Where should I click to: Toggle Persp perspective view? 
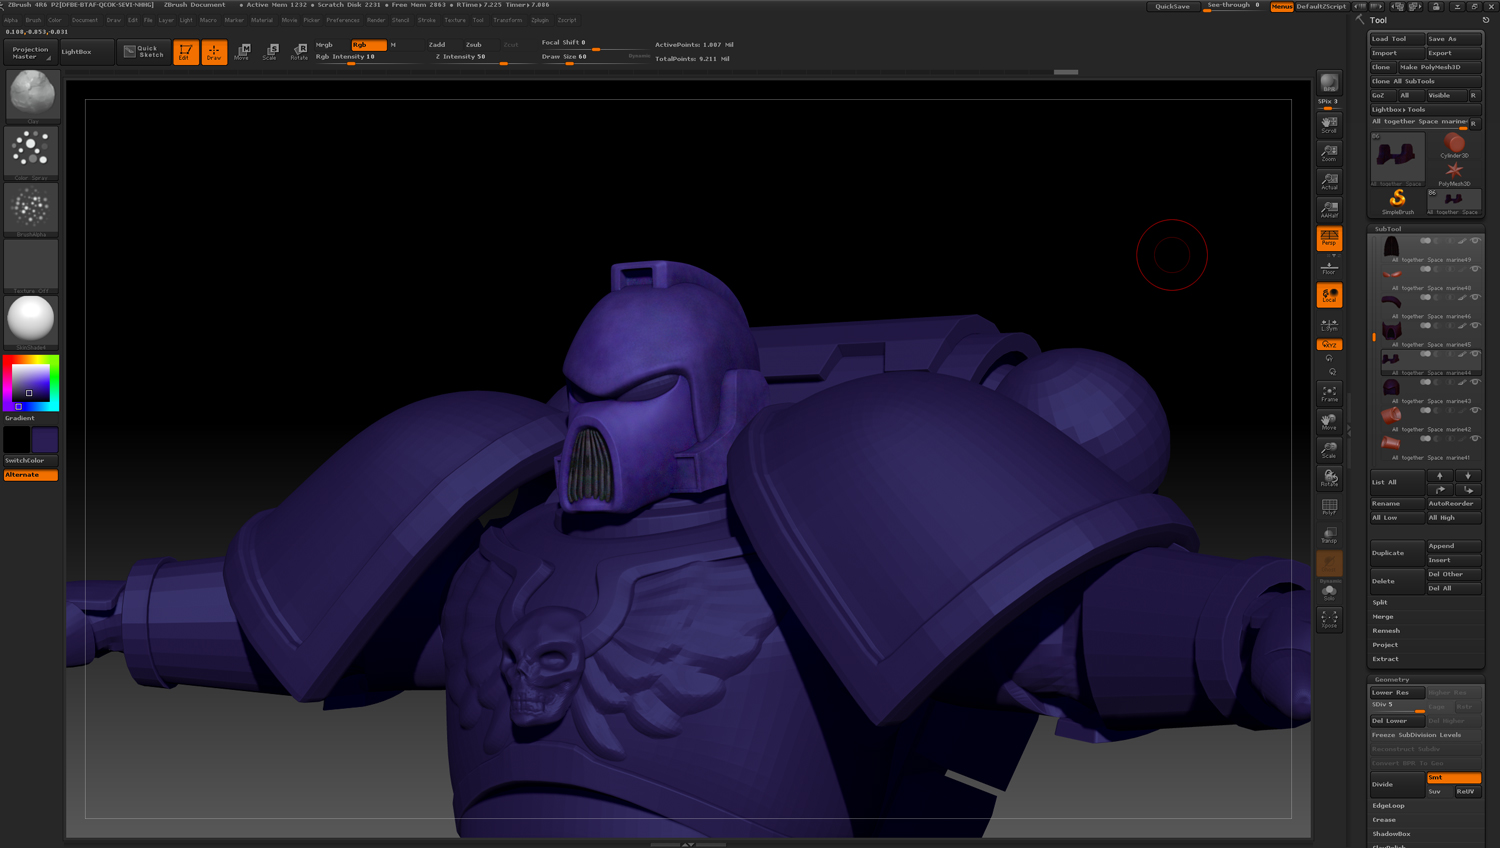(1328, 238)
